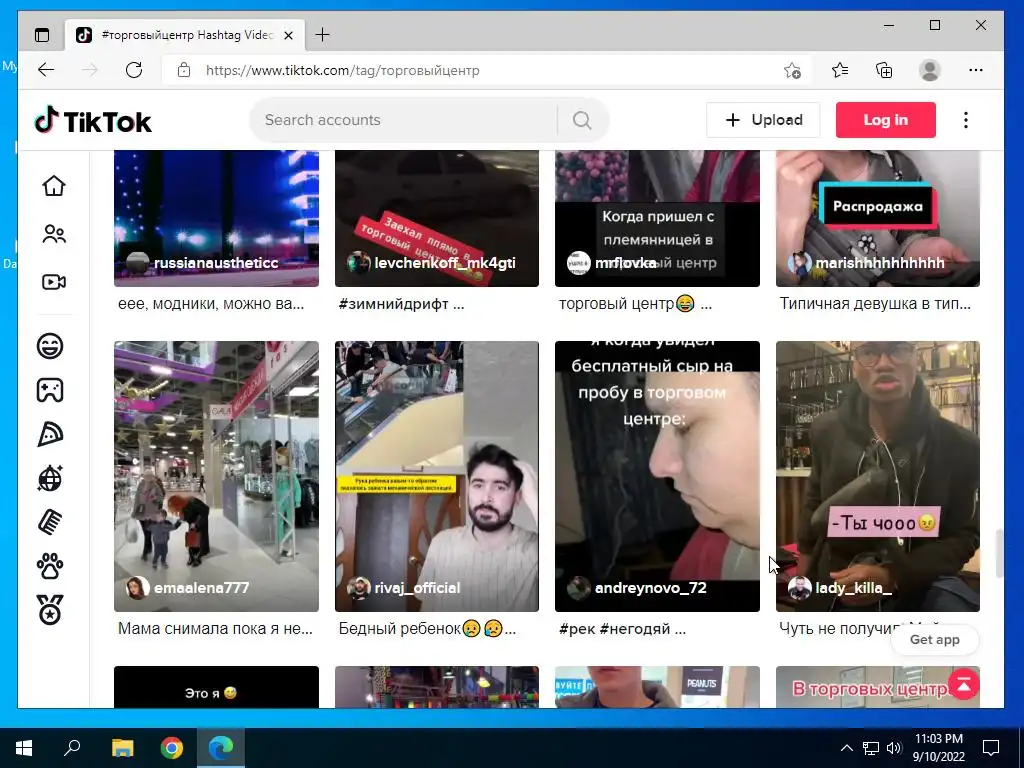Click the caption 'еее, модники, можно ва...'

211,304
